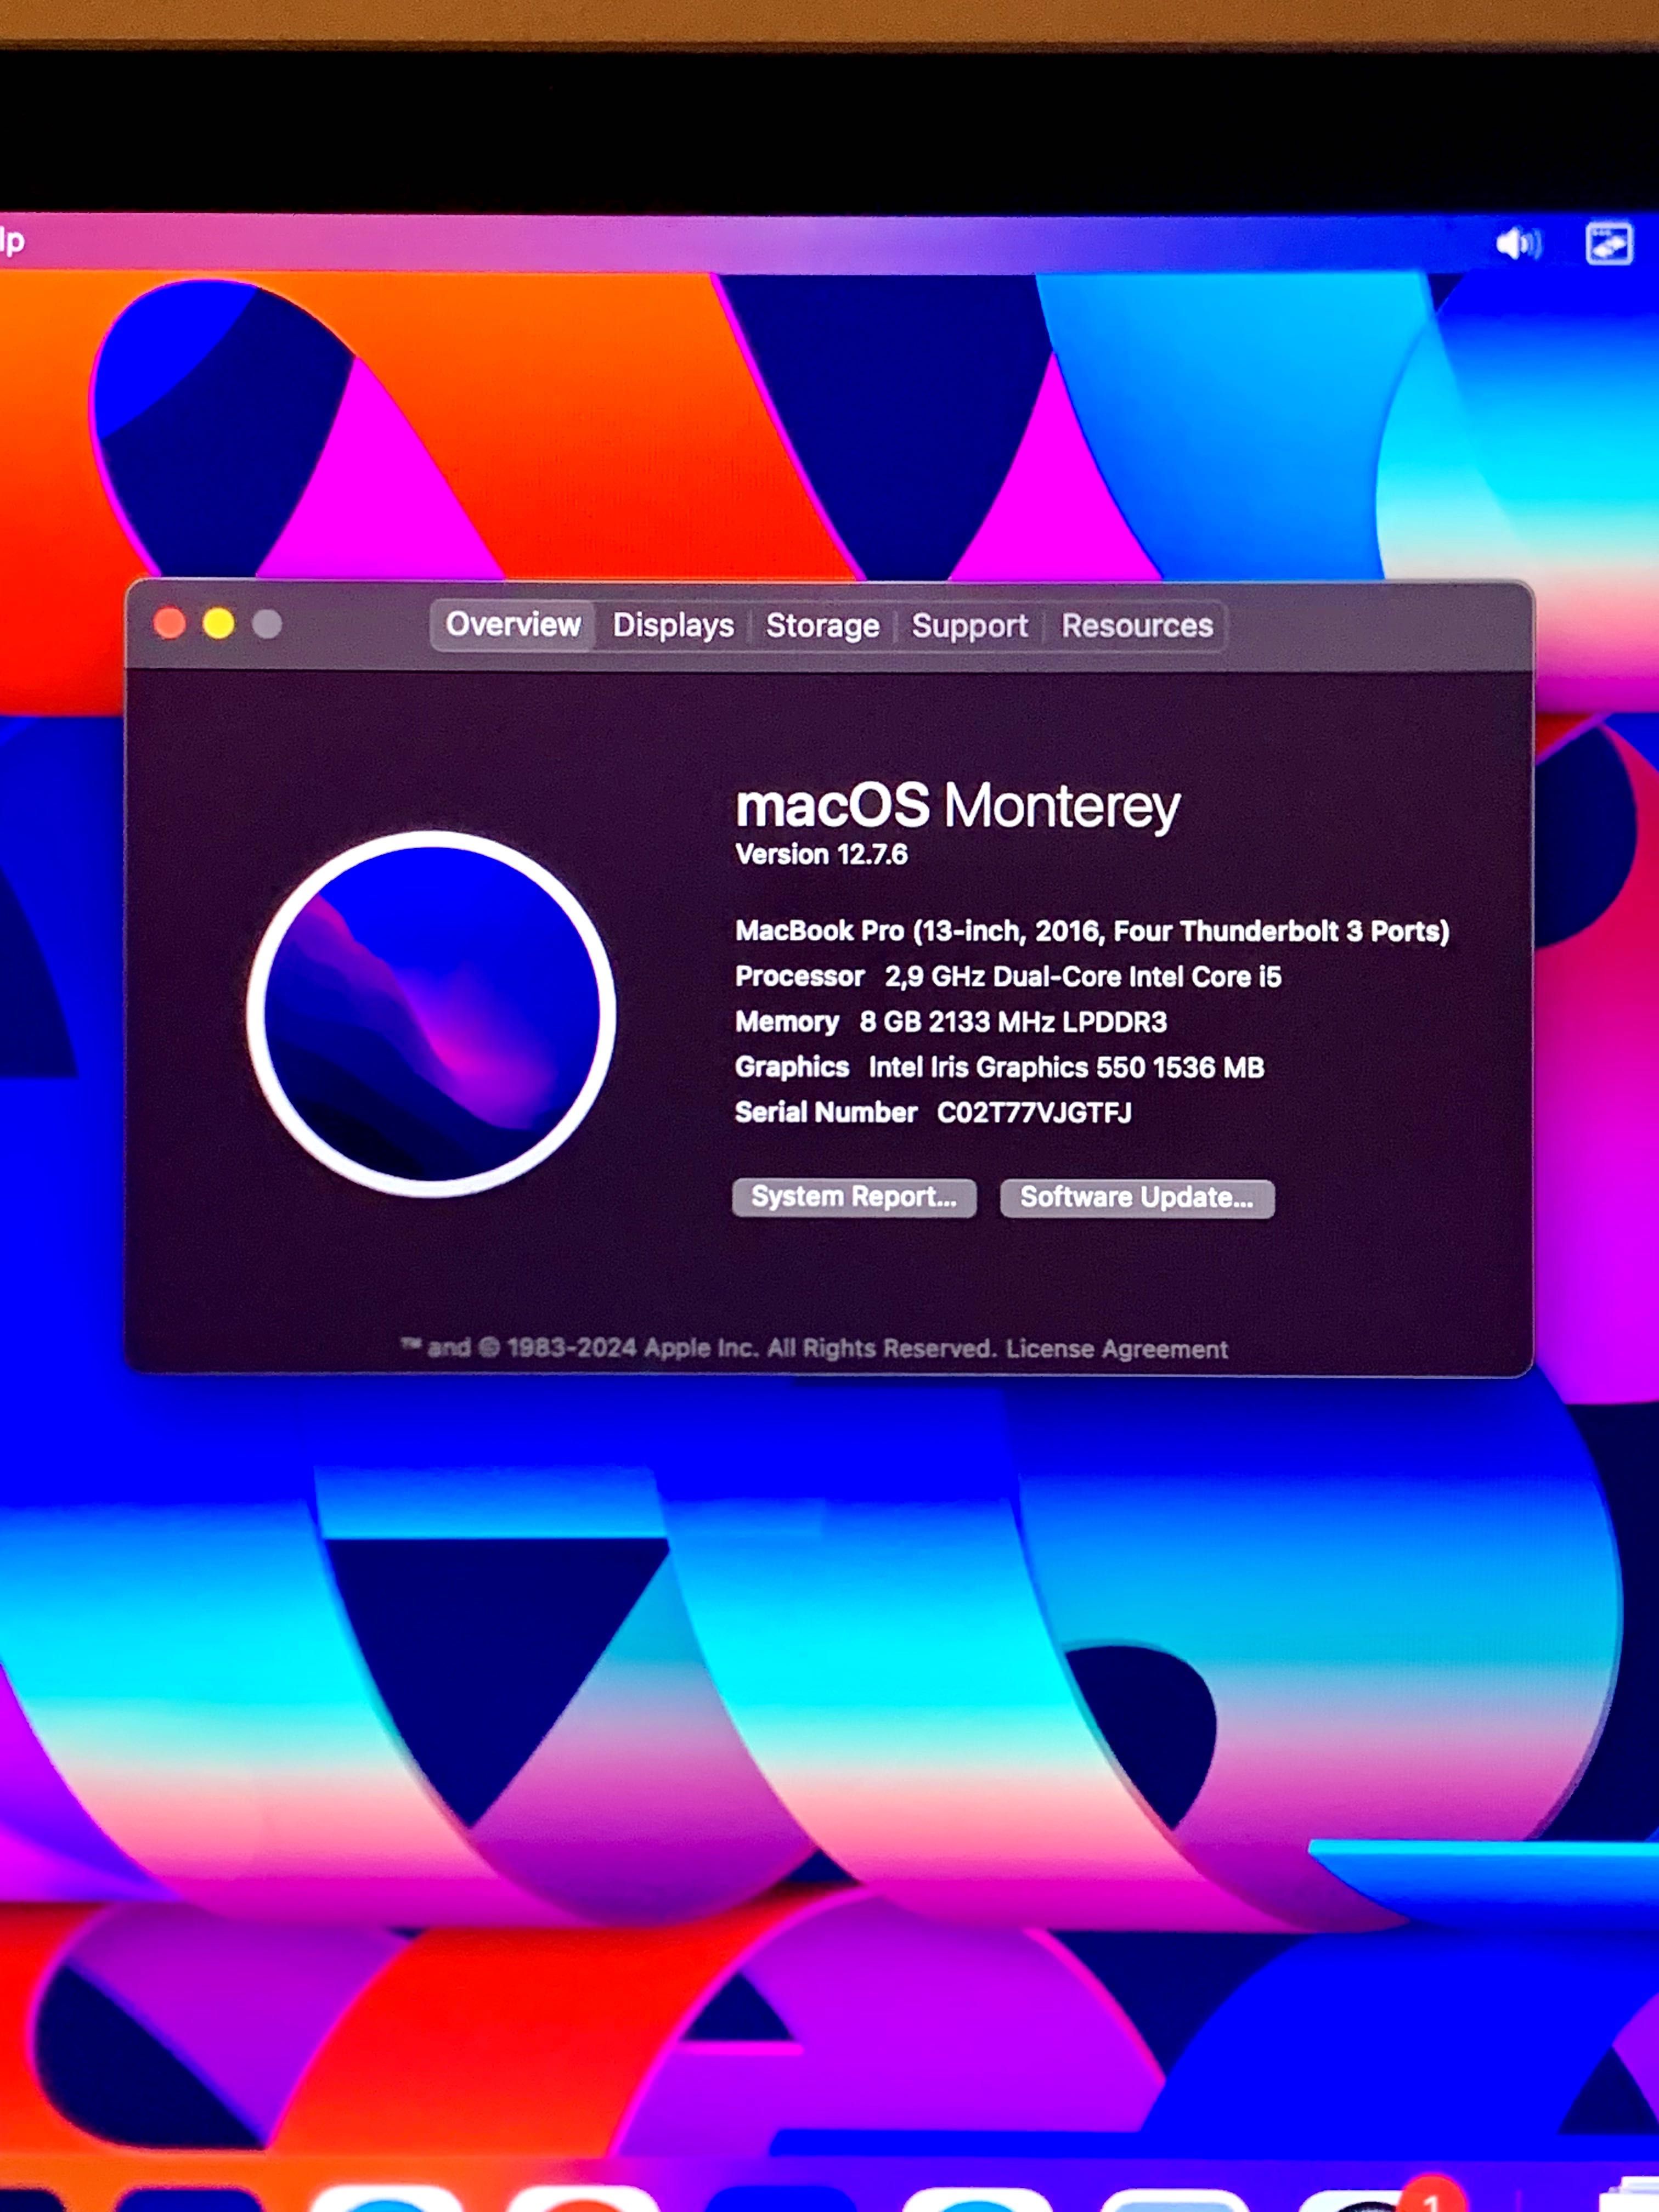Click the Software Update button

point(1137,1198)
